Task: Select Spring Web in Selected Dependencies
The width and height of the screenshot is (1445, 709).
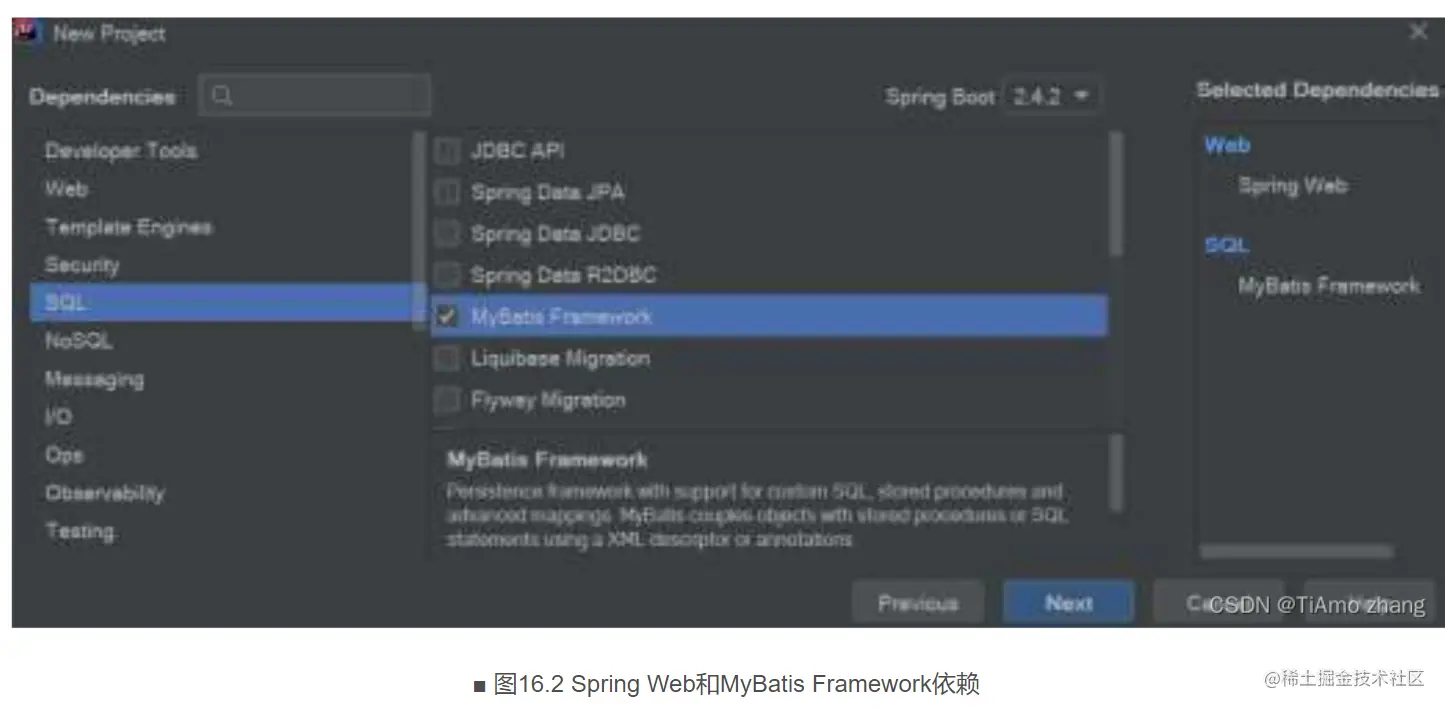Action: (1293, 186)
